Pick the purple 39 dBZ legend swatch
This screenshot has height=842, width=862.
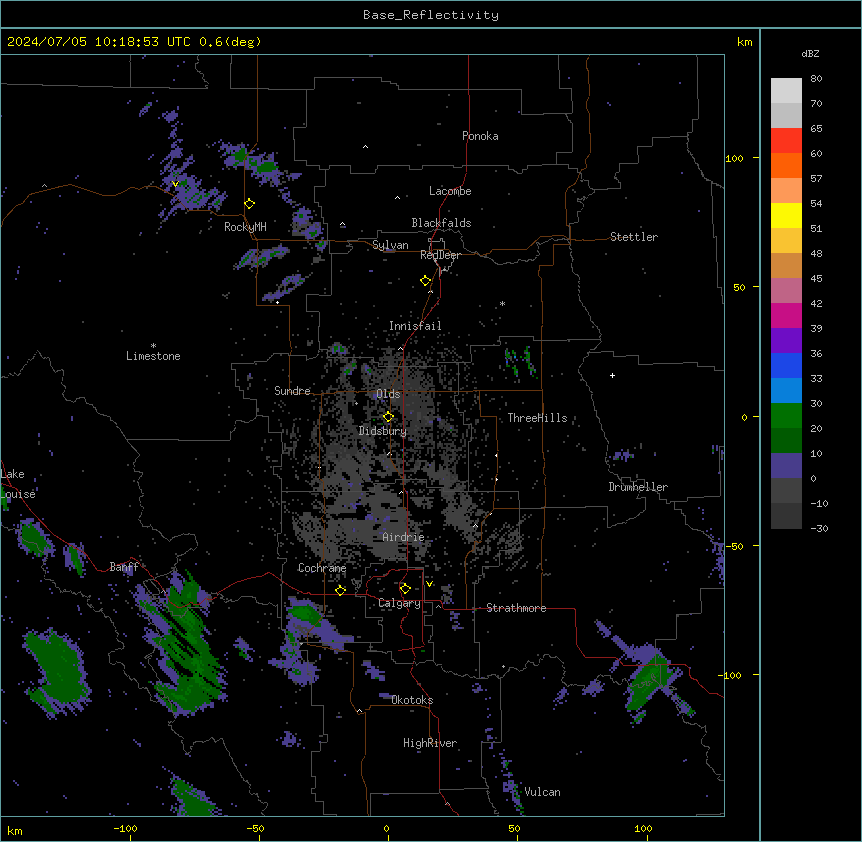(x=786, y=340)
